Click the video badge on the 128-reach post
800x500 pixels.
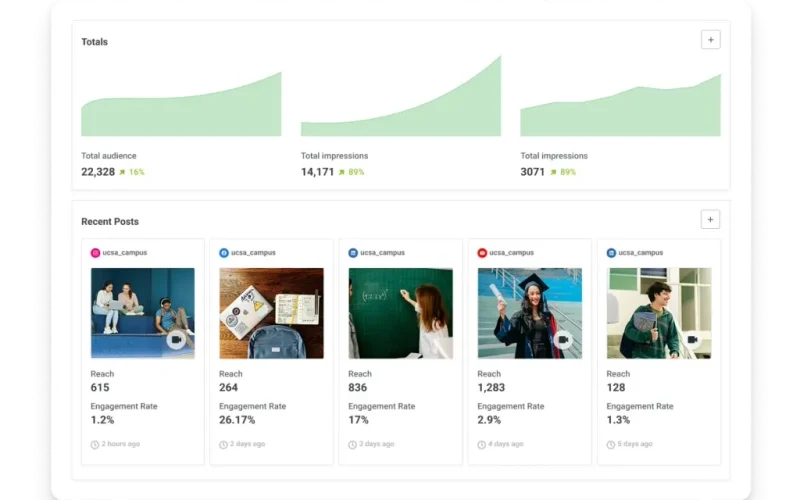point(693,340)
